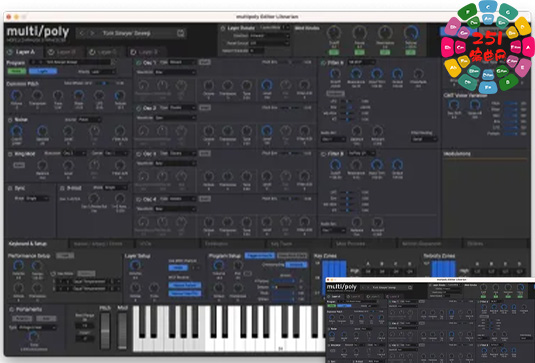Toggle the Layer Rotate power icon

click(x=223, y=28)
